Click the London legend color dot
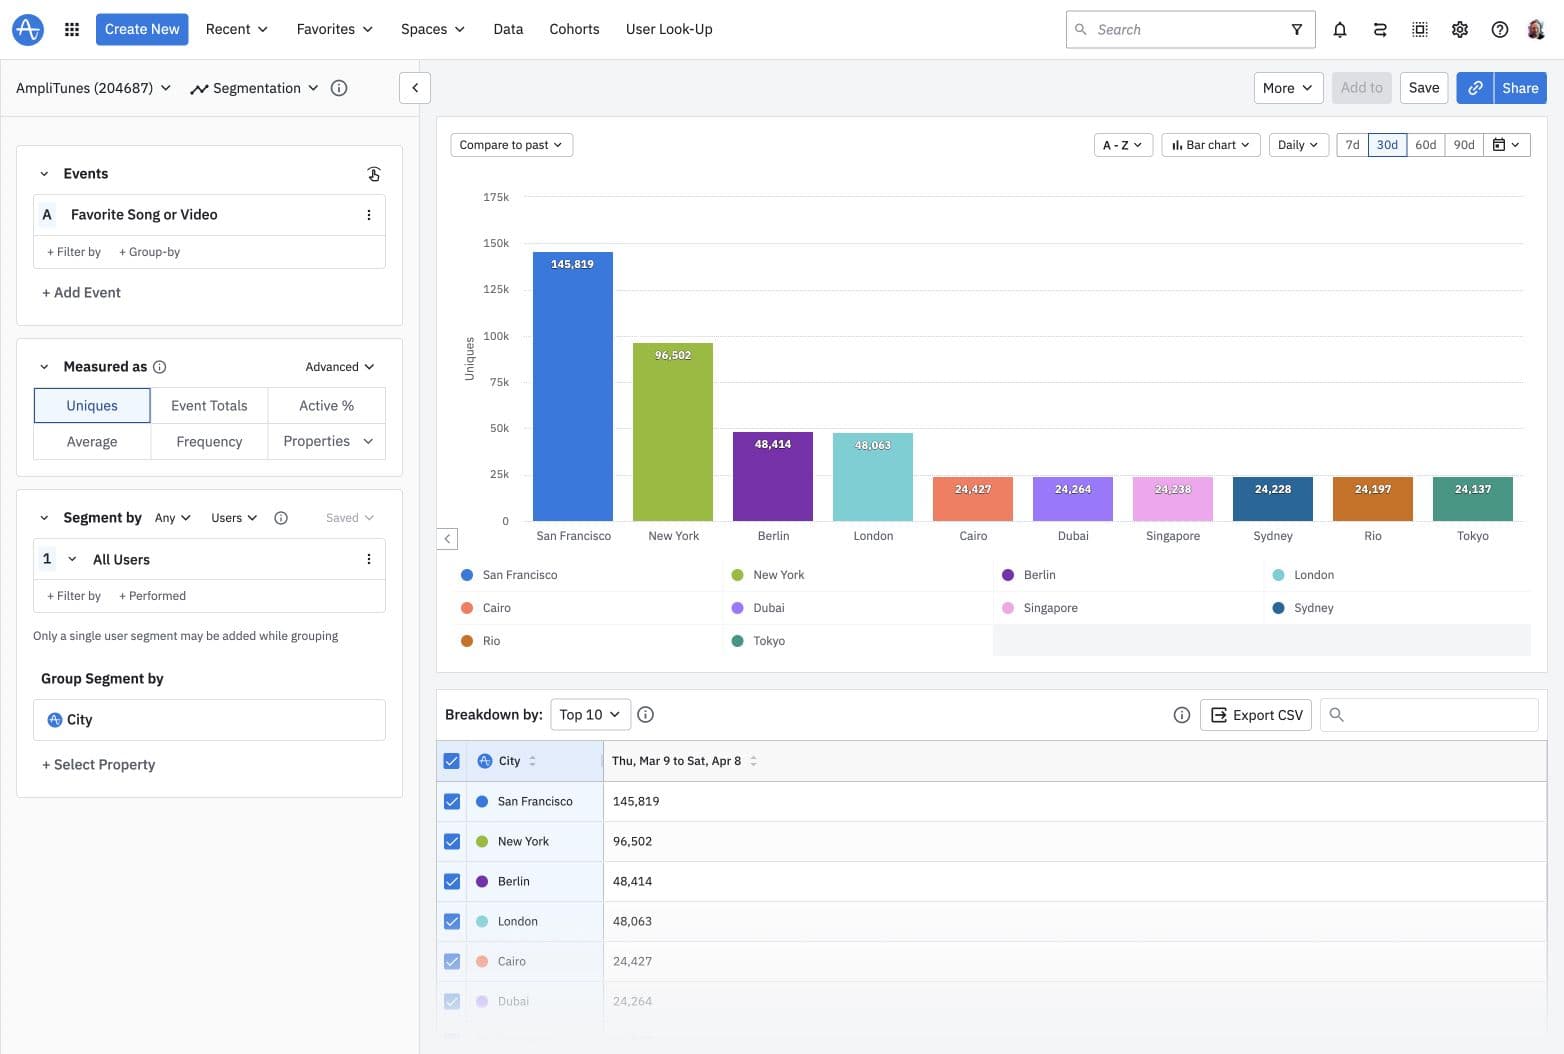This screenshot has width=1564, height=1054. coord(1278,575)
